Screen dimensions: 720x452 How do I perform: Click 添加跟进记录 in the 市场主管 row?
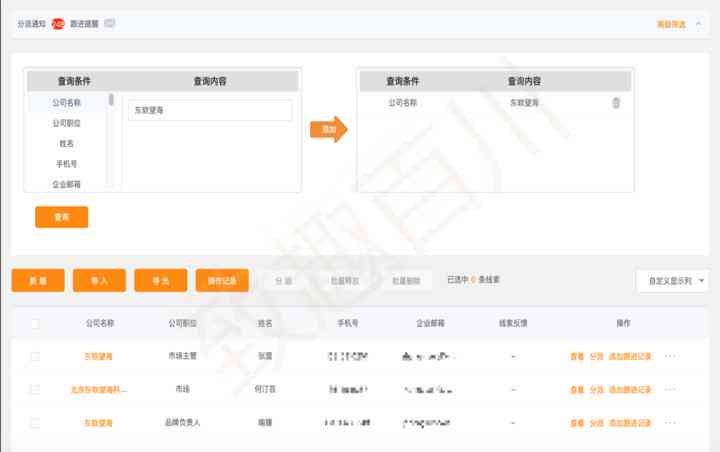pos(630,356)
